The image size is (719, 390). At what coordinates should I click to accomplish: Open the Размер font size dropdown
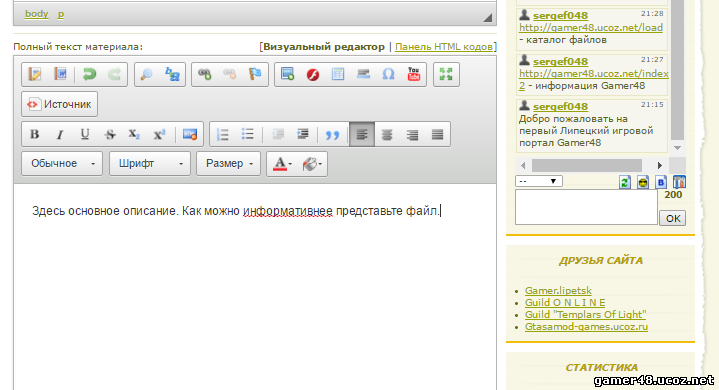point(228,164)
